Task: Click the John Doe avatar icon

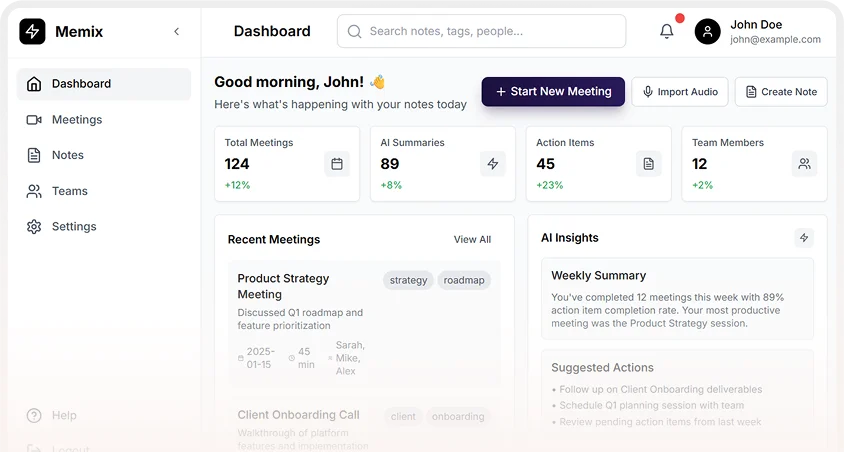Action: 707,31
